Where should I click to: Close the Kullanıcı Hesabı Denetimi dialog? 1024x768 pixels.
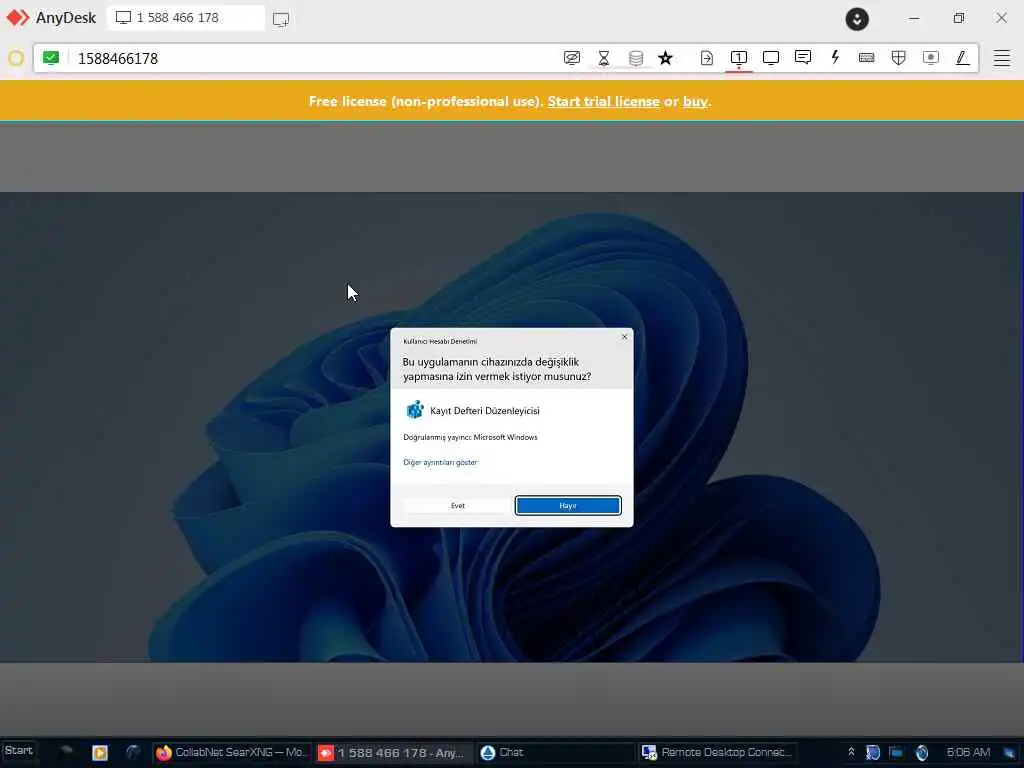[624, 337]
